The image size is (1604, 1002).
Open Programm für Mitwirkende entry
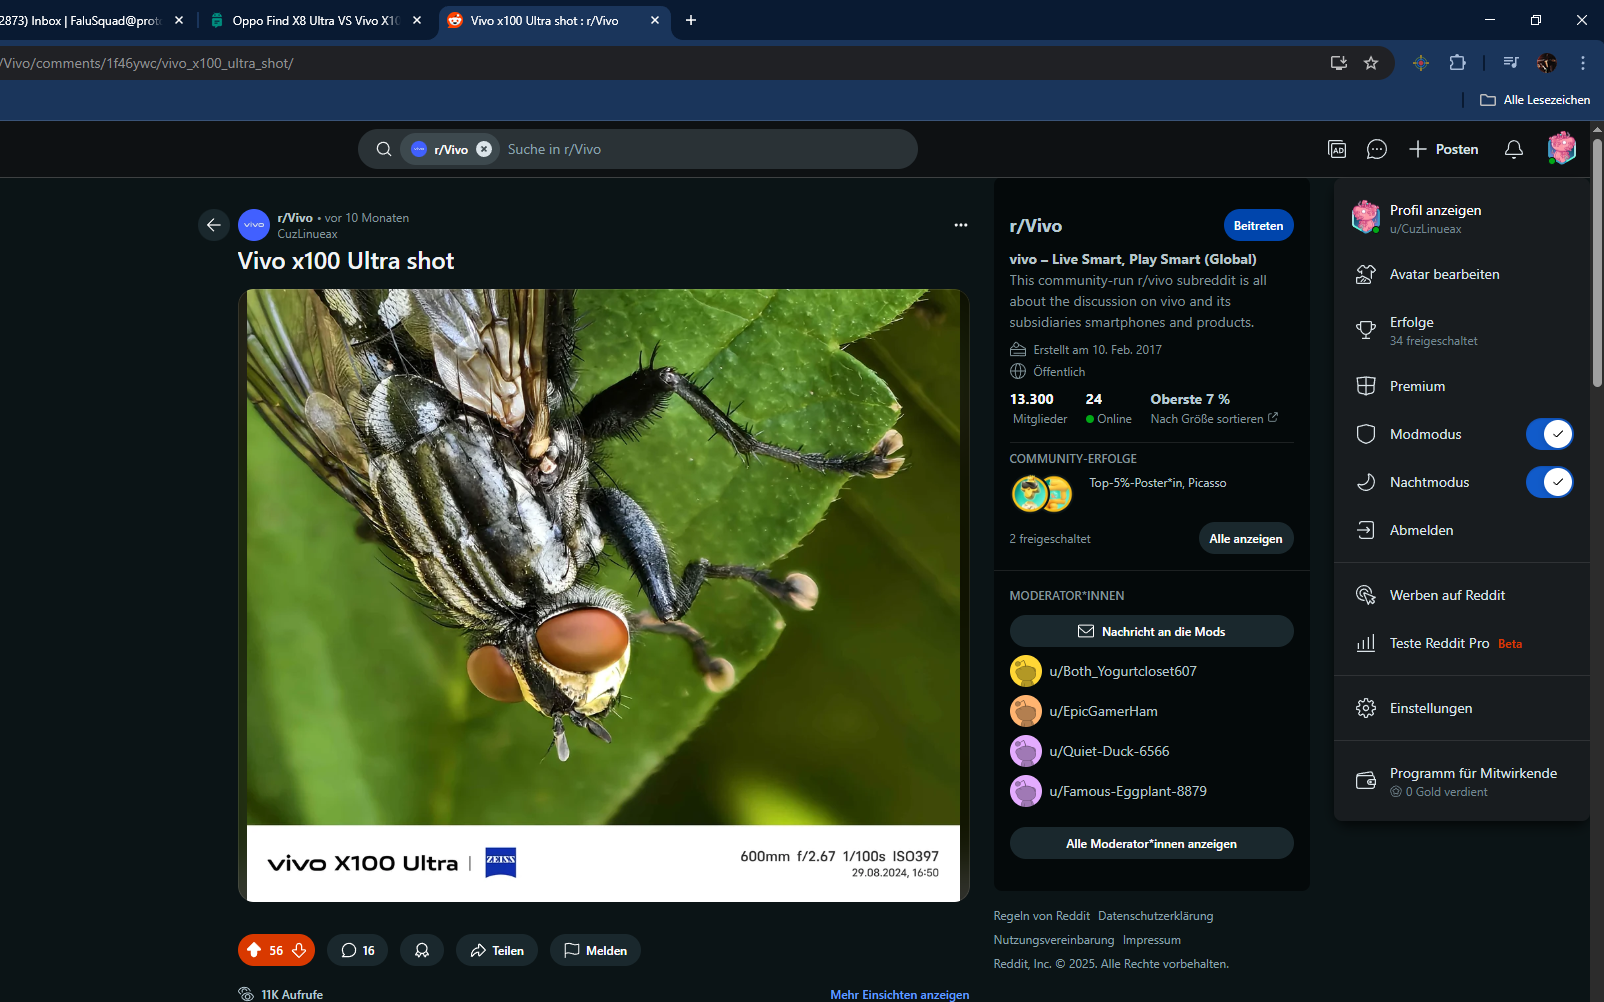[1461, 781]
